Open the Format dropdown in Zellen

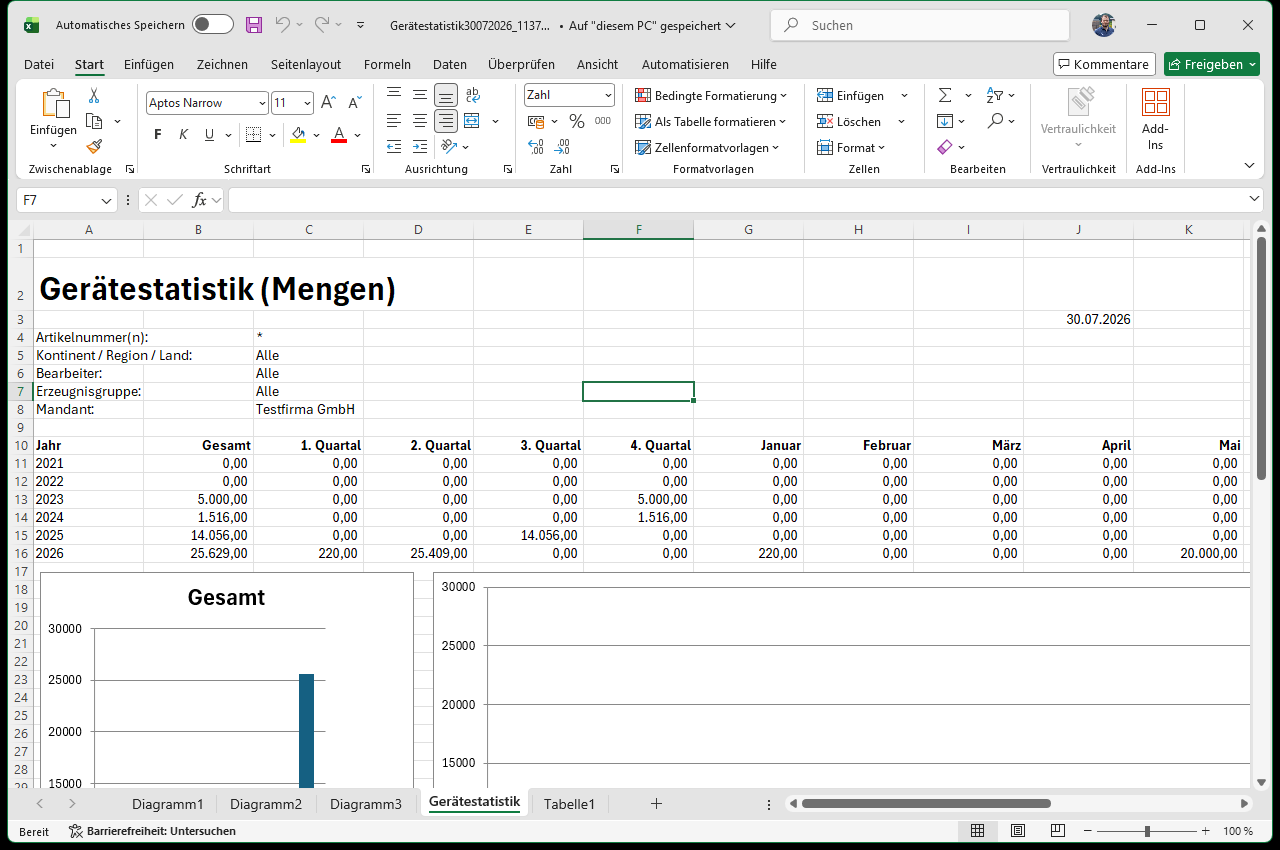pos(852,147)
